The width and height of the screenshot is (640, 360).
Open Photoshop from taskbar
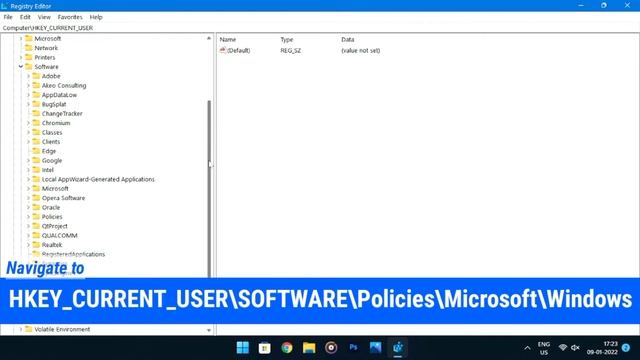pos(353,347)
